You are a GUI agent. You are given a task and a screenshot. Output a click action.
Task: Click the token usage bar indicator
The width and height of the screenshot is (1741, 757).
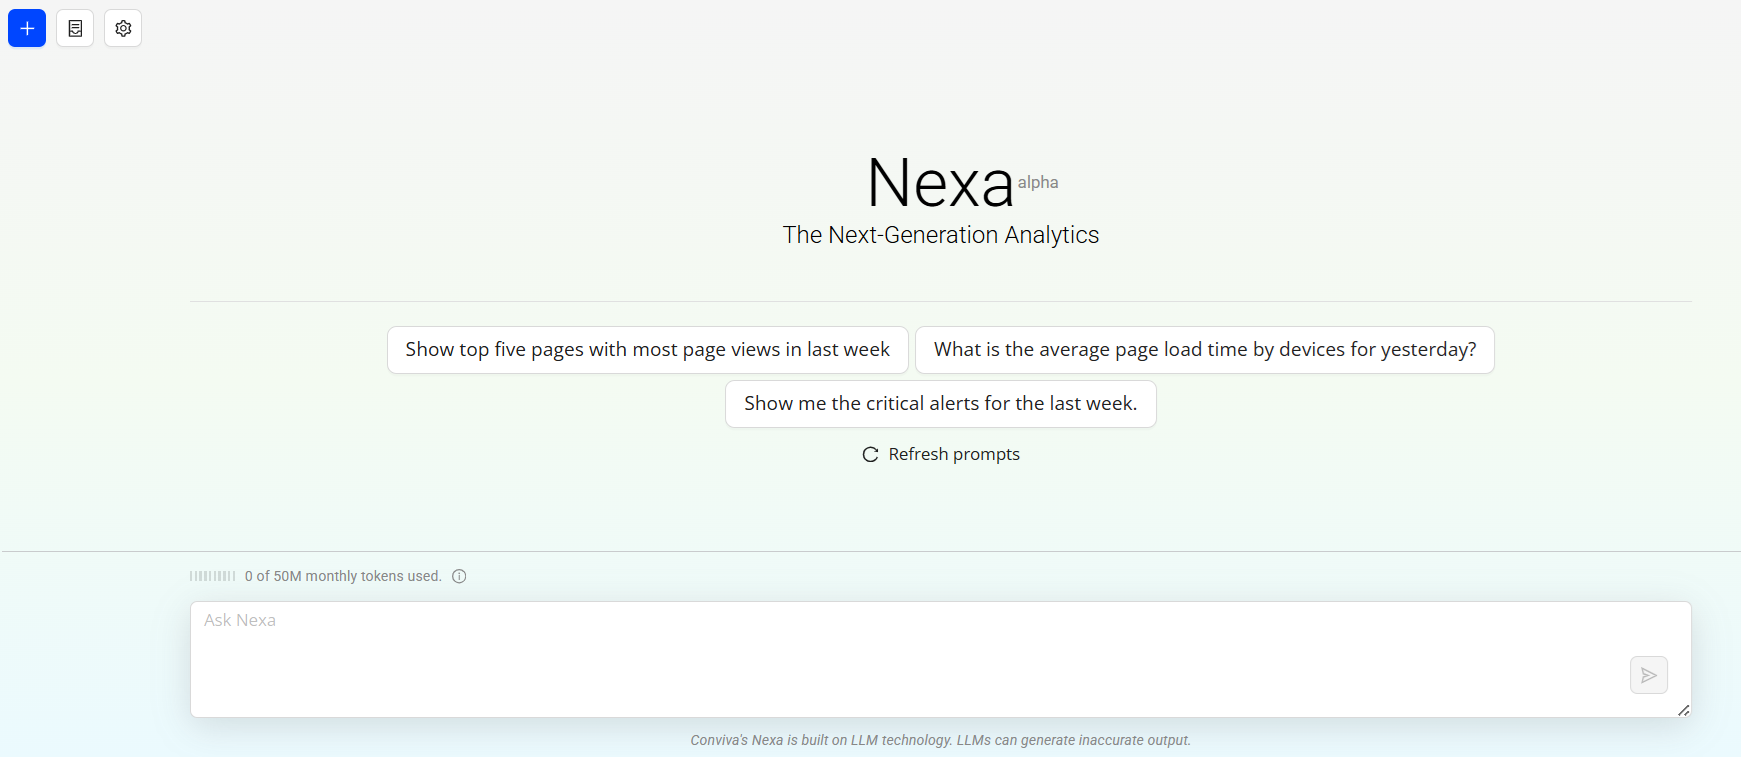tap(212, 576)
